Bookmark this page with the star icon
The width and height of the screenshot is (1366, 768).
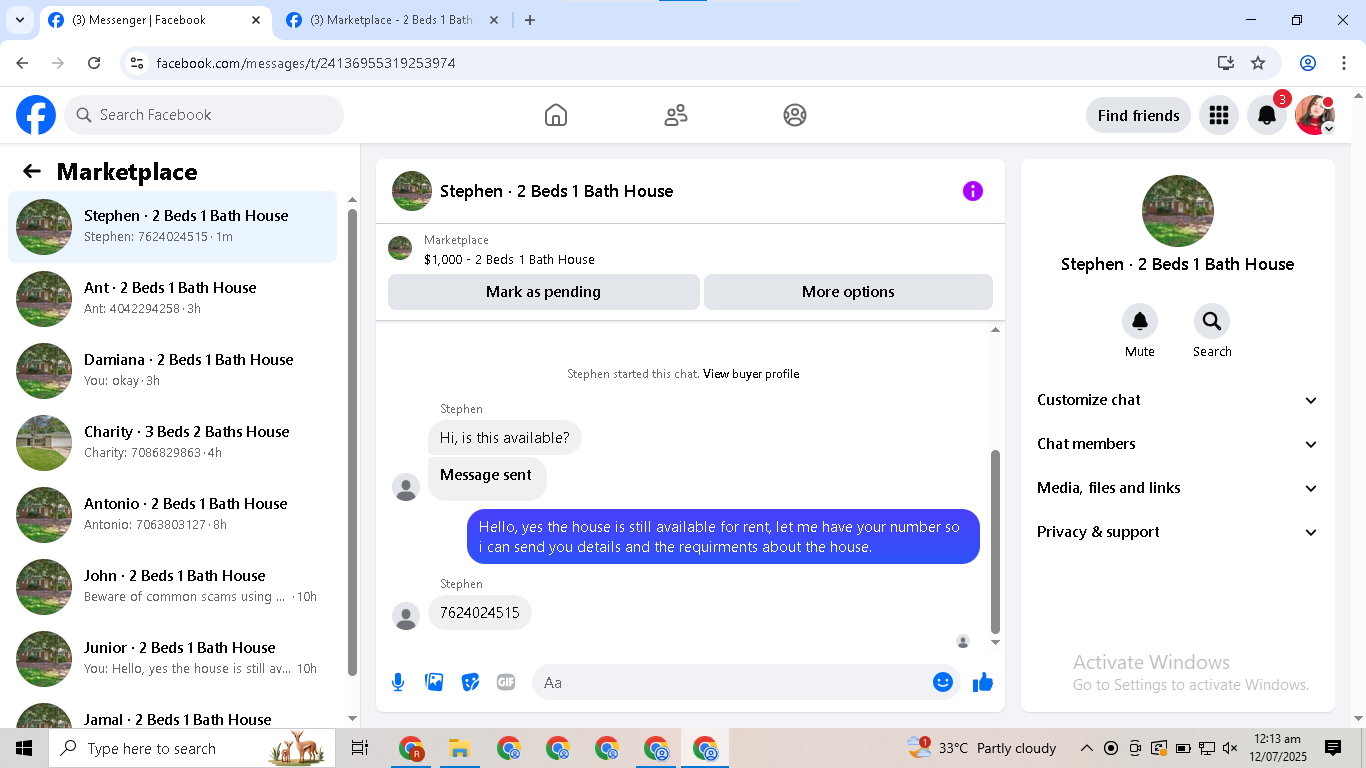(1258, 63)
